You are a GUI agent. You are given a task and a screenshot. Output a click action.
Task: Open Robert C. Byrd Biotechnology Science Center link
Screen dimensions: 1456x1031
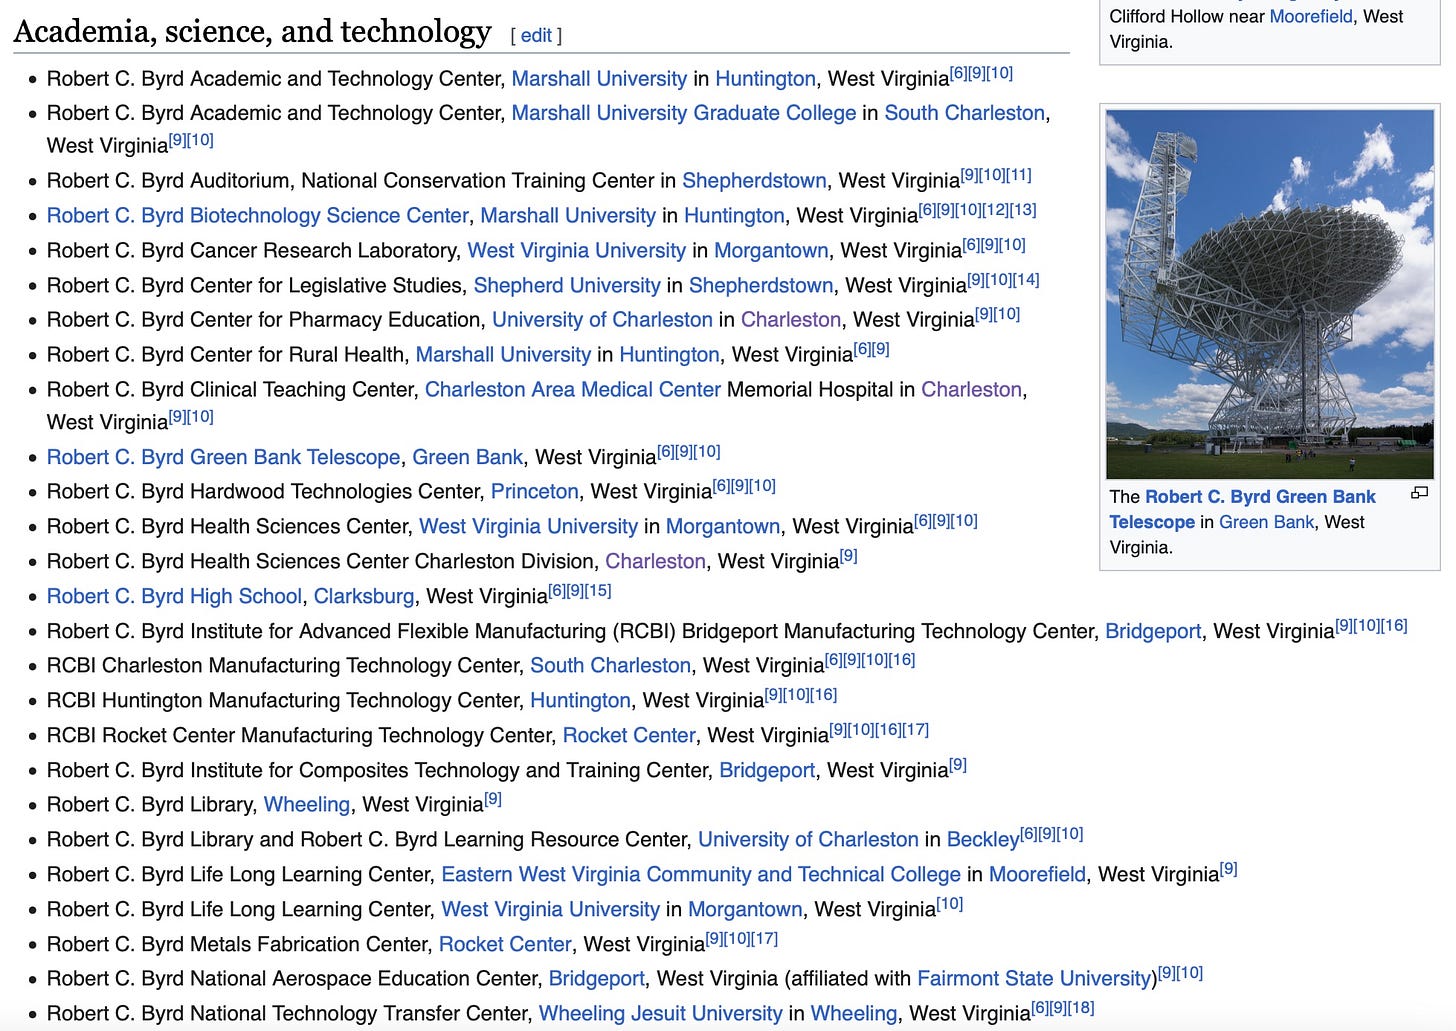[258, 216]
